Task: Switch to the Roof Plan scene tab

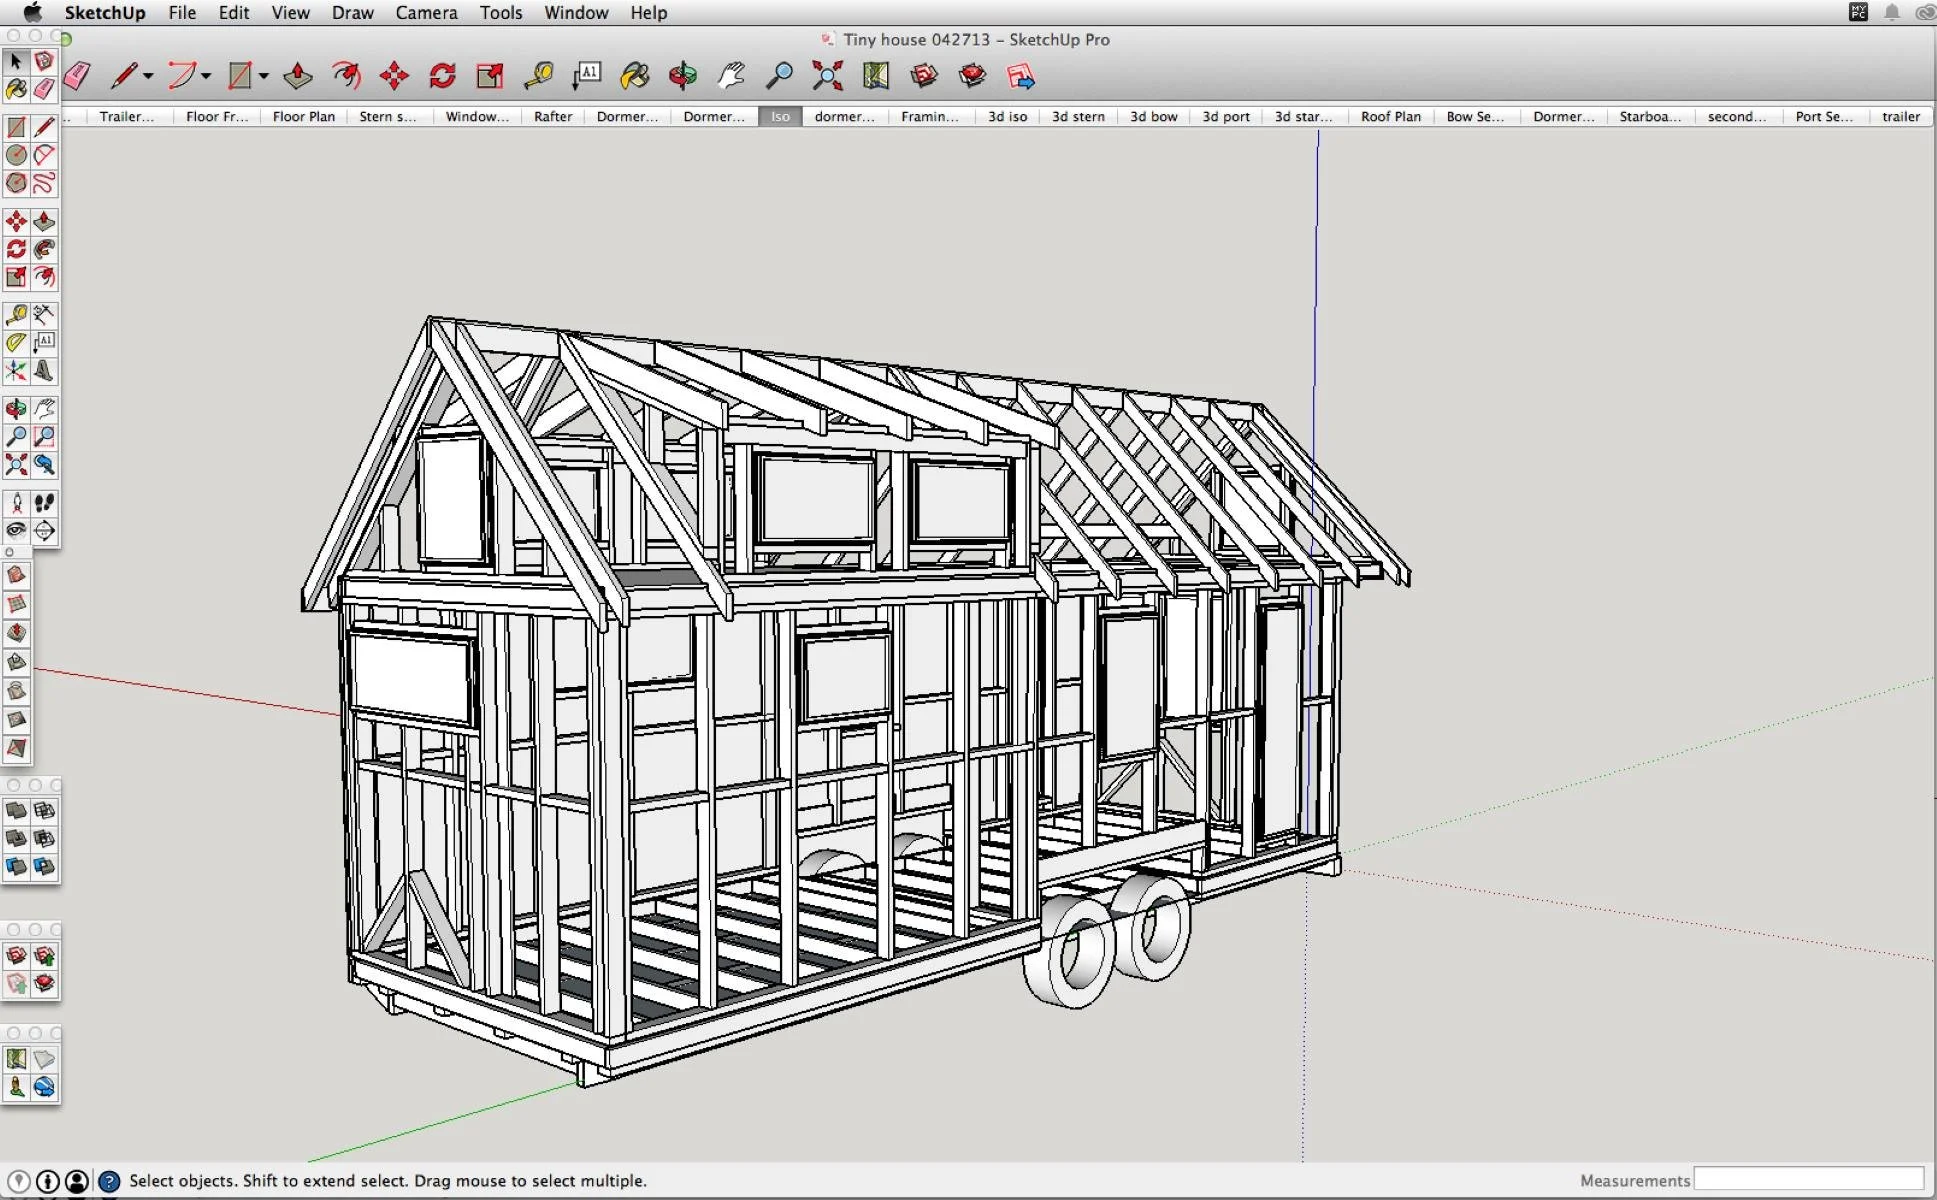Action: (1390, 116)
